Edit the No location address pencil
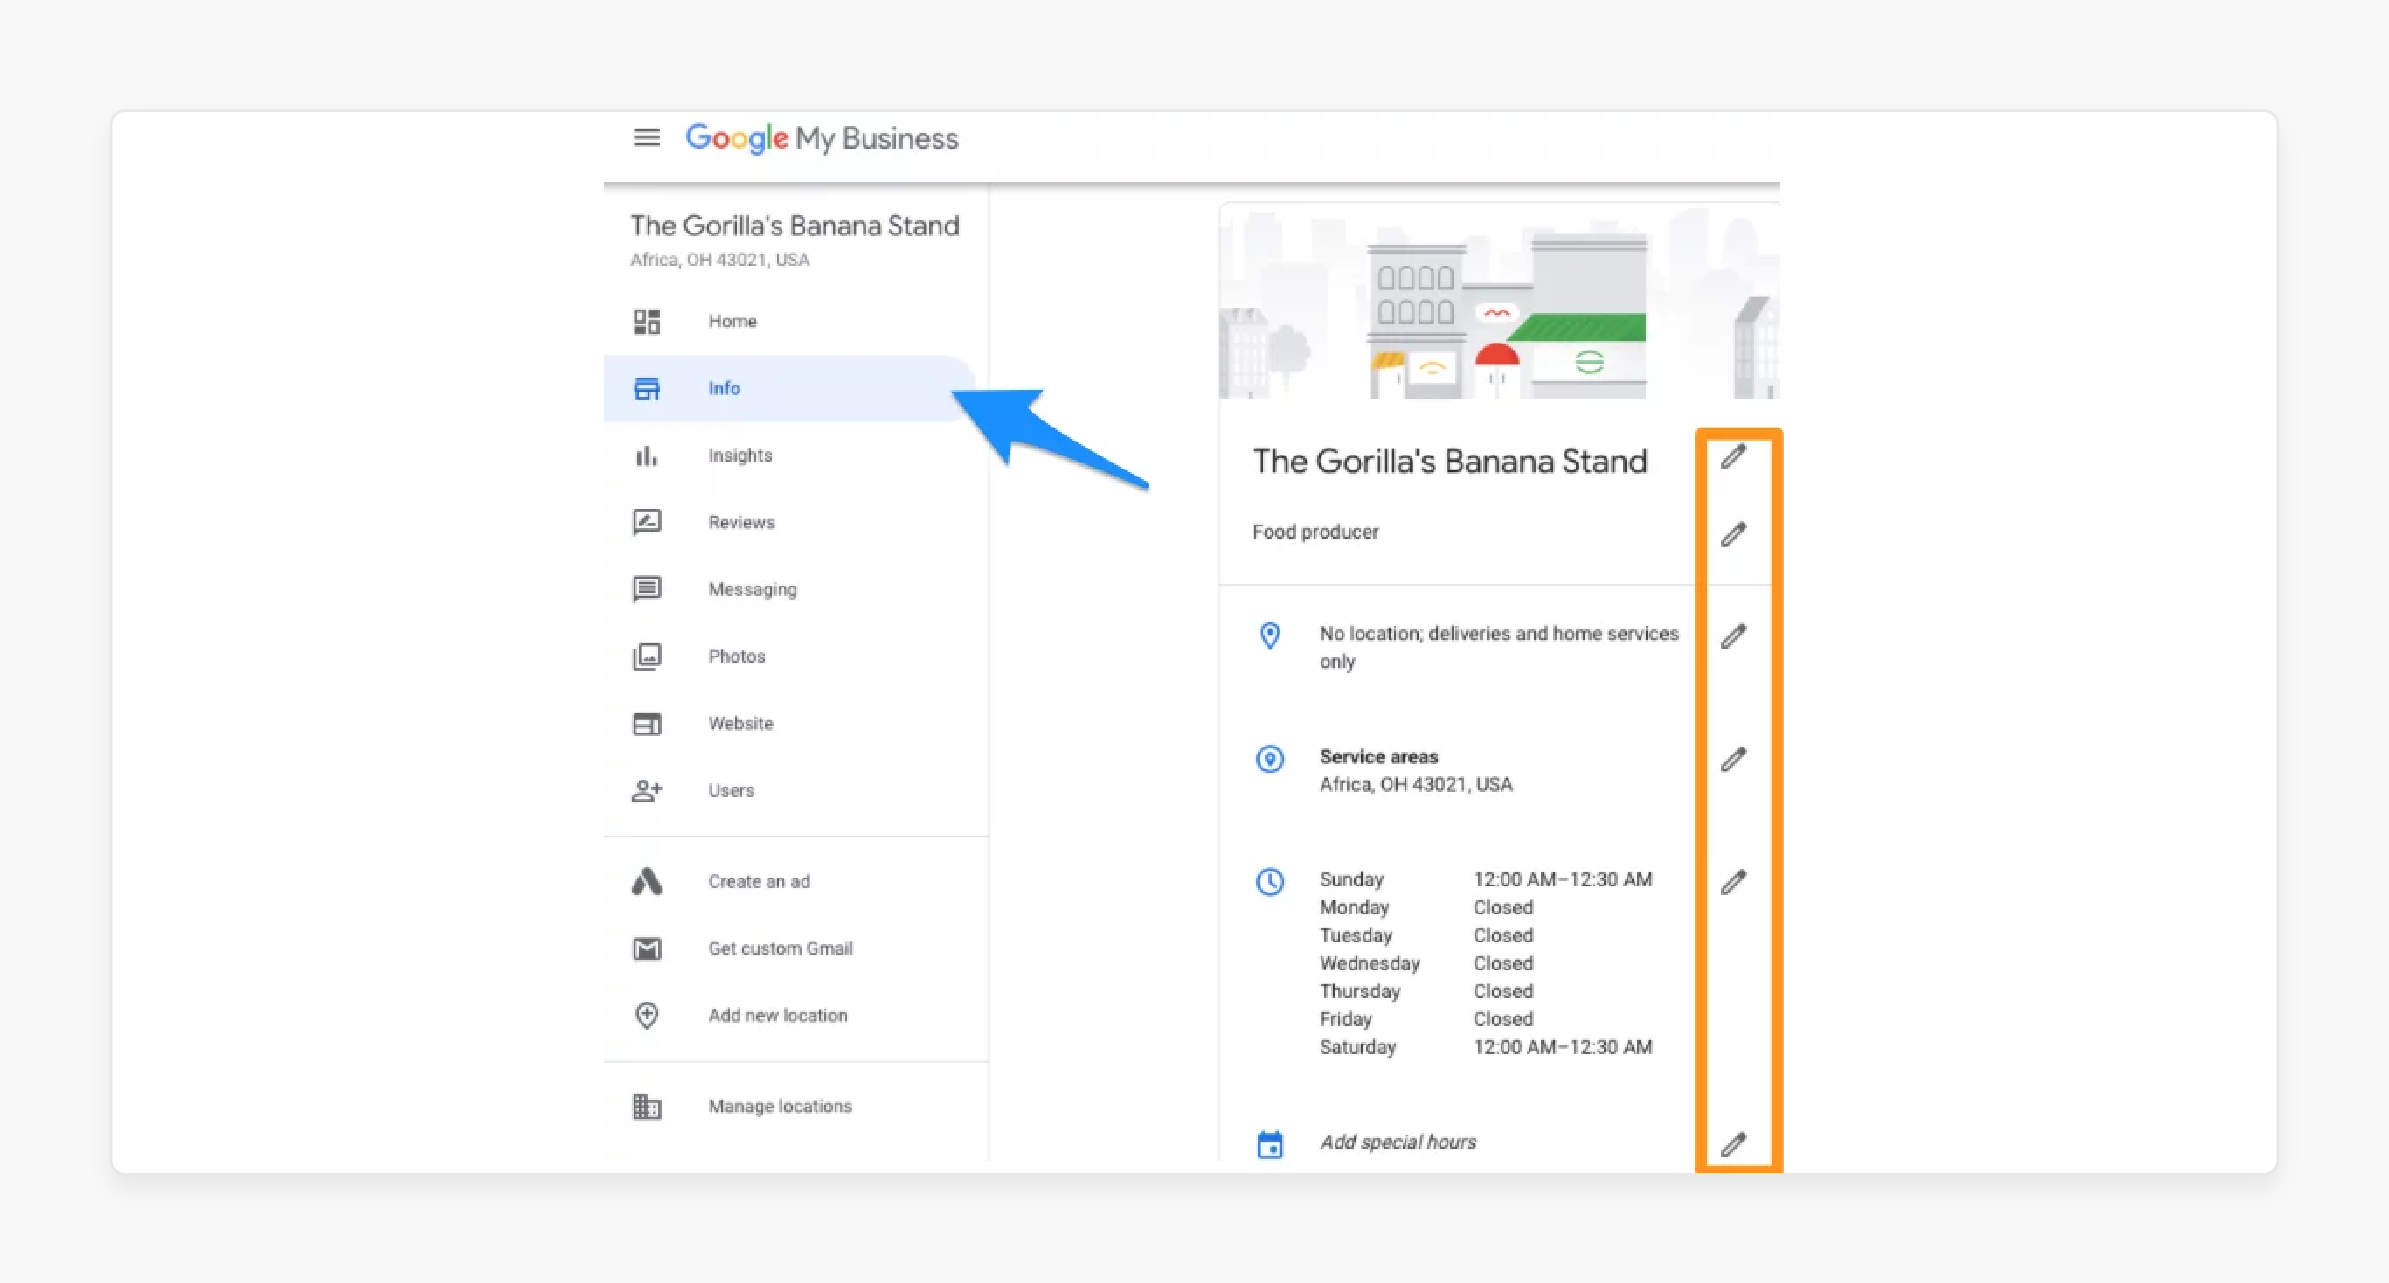This screenshot has width=2389, height=1283. (1734, 636)
